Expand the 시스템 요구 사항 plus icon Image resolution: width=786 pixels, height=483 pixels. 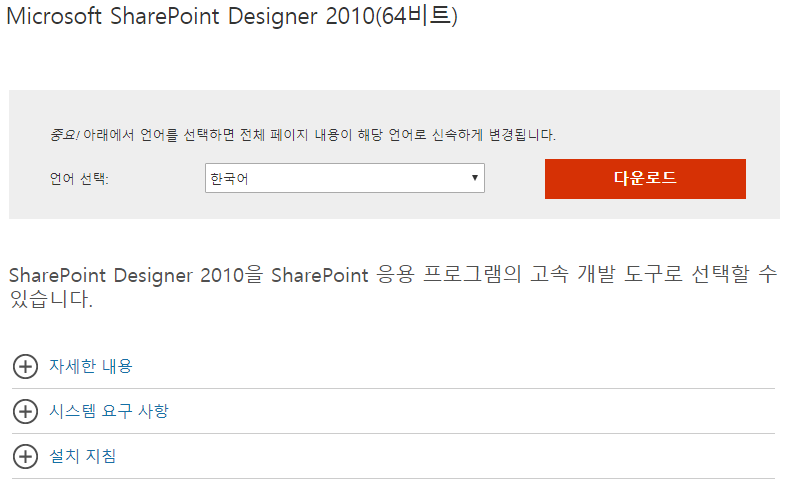[x=25, y=411]
